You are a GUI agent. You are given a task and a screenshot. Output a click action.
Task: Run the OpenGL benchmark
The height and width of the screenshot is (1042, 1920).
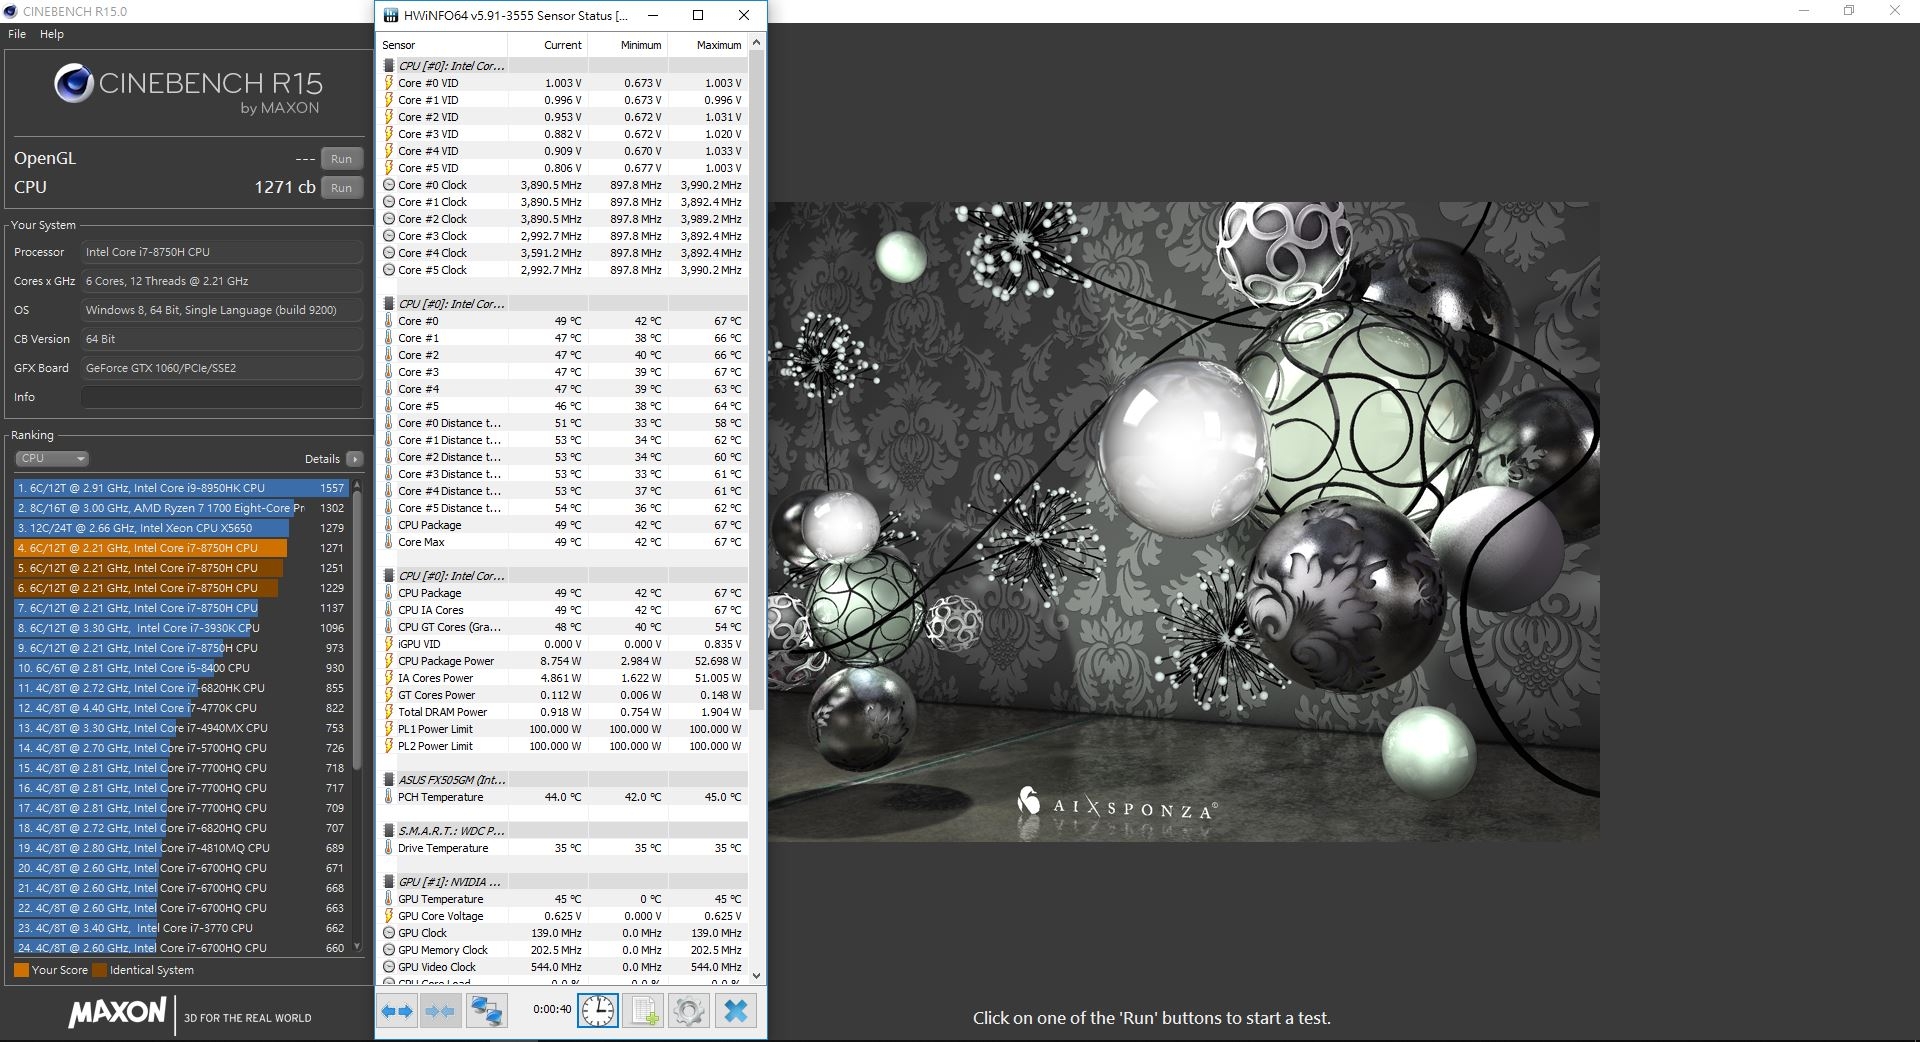pyautogui.click(x=341, y=159)
